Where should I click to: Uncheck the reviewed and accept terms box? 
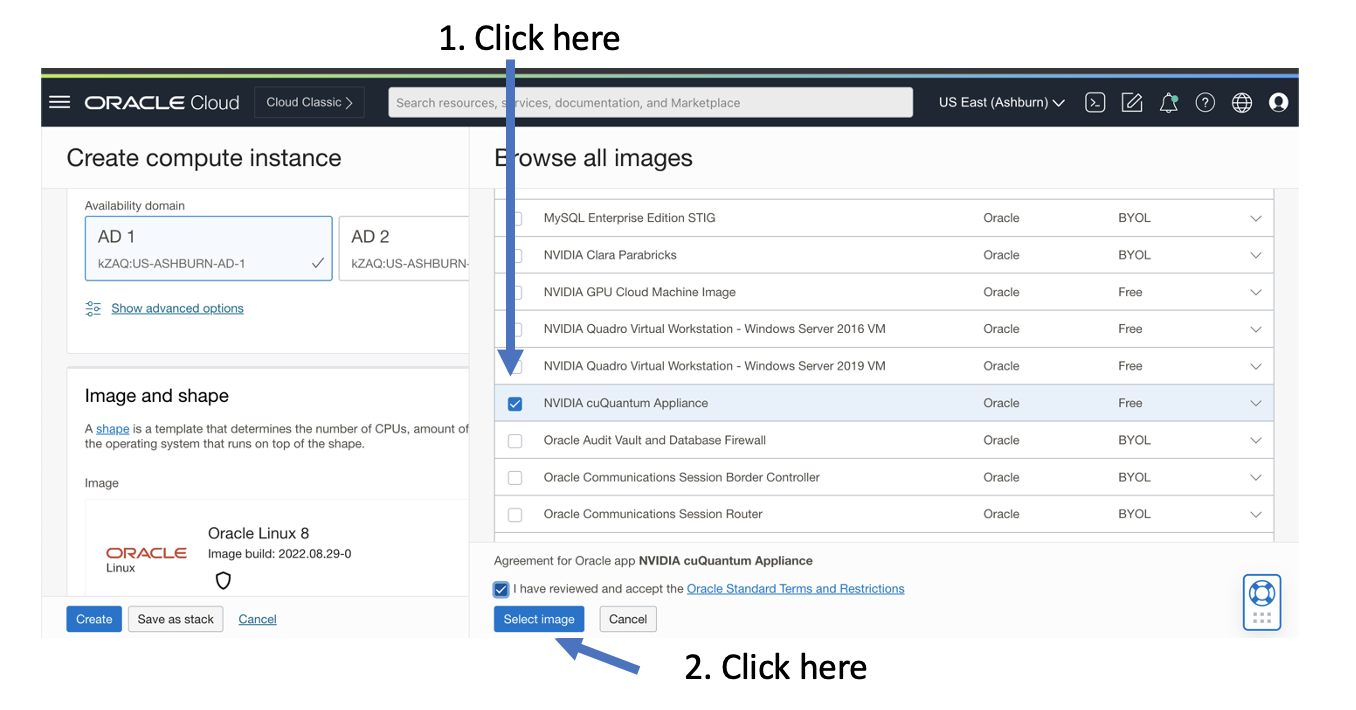[x=501, y=589]
